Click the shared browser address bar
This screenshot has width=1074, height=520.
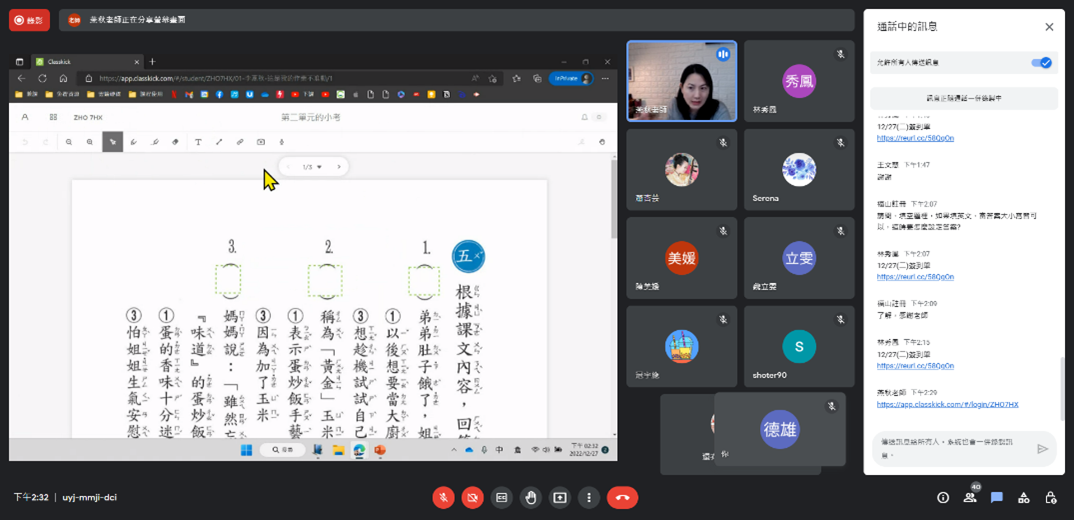tap(290, 78)
